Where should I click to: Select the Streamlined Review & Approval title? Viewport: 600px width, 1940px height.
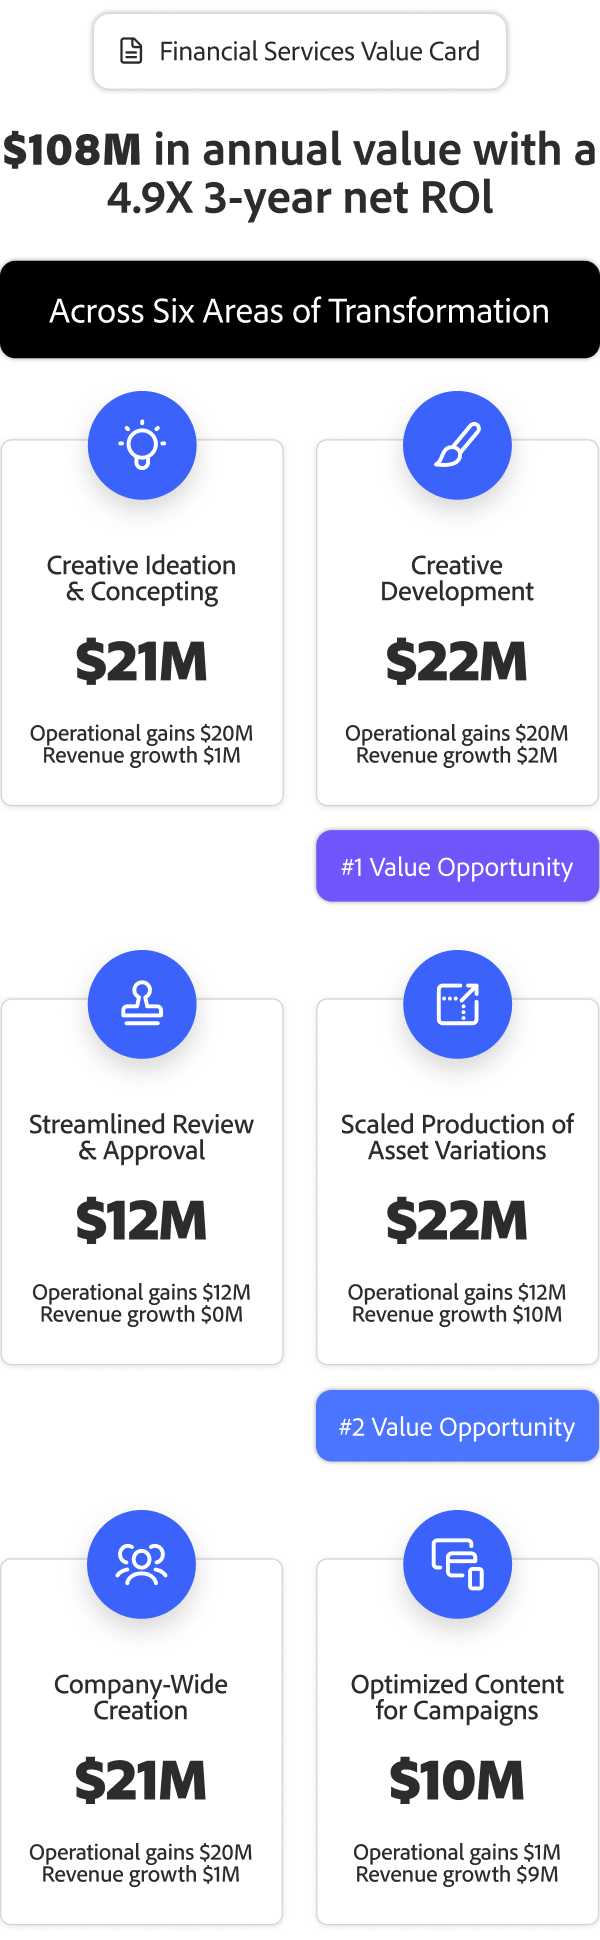click(142, 1137)
